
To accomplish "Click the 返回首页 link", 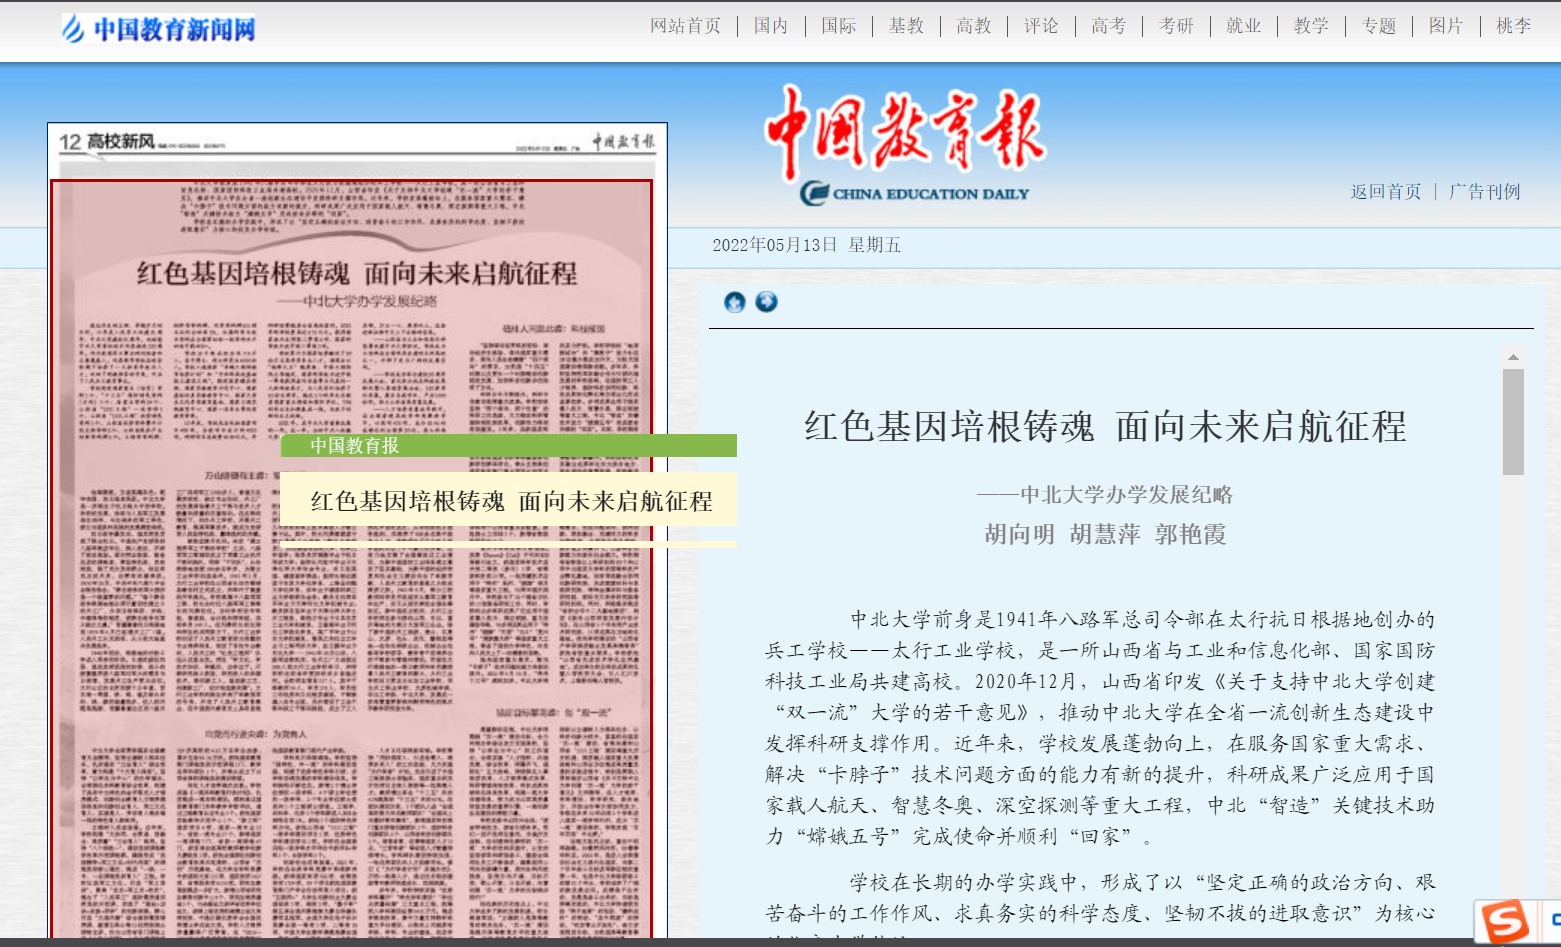I will point(1385,192).
